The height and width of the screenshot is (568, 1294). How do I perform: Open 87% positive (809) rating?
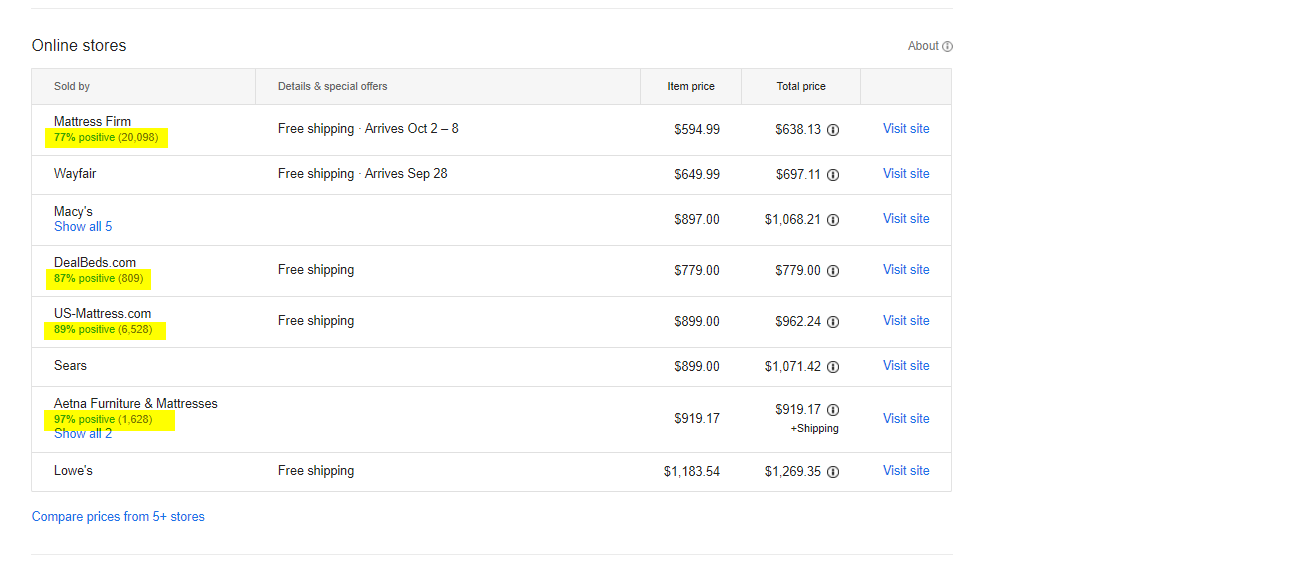pos(98,278)
